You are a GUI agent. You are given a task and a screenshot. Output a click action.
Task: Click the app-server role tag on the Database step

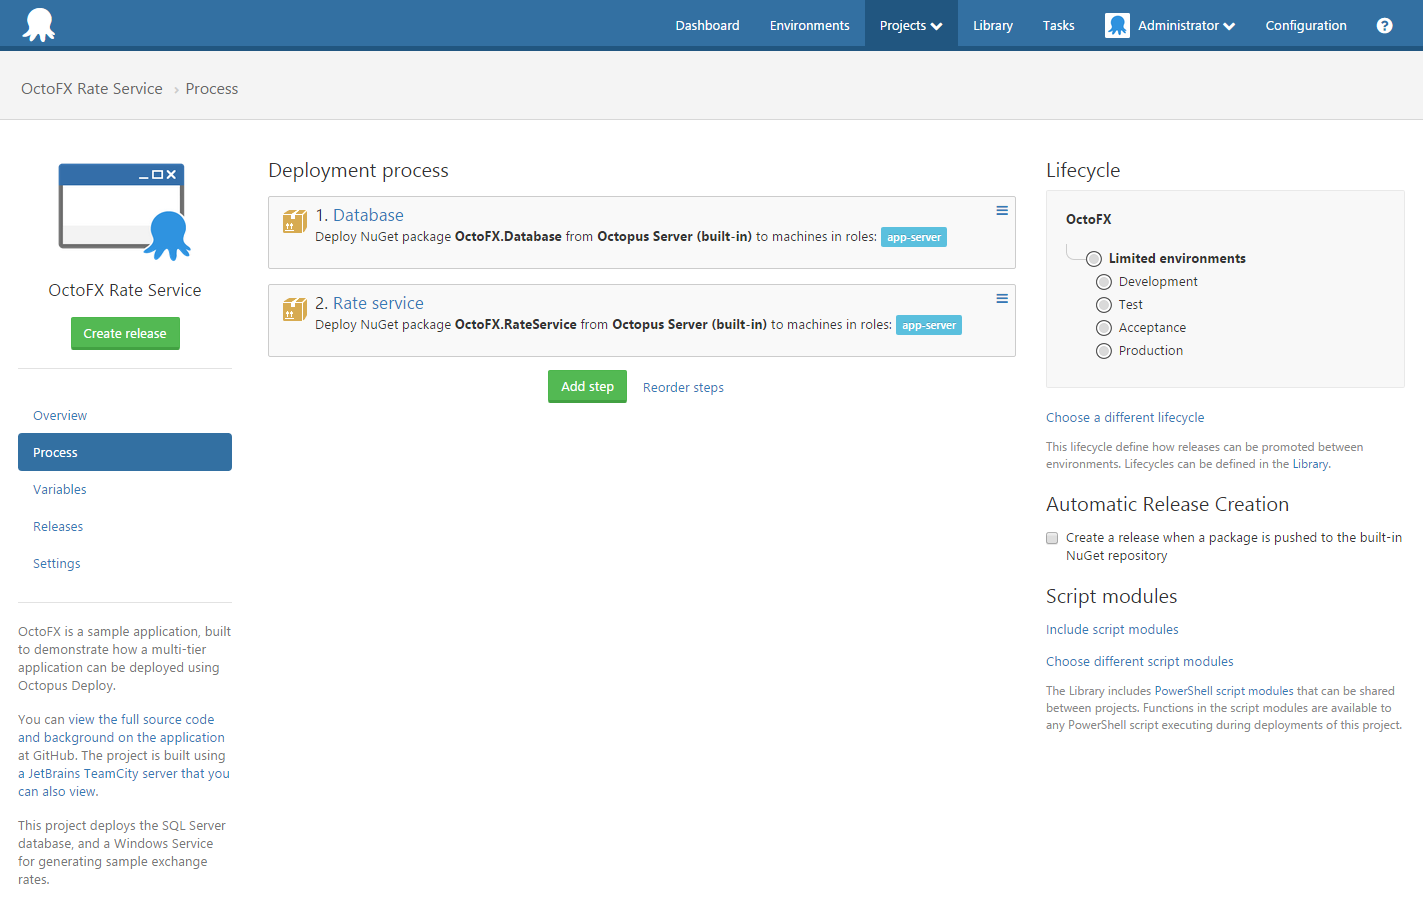pyautogui.click(x=913, y=237)
